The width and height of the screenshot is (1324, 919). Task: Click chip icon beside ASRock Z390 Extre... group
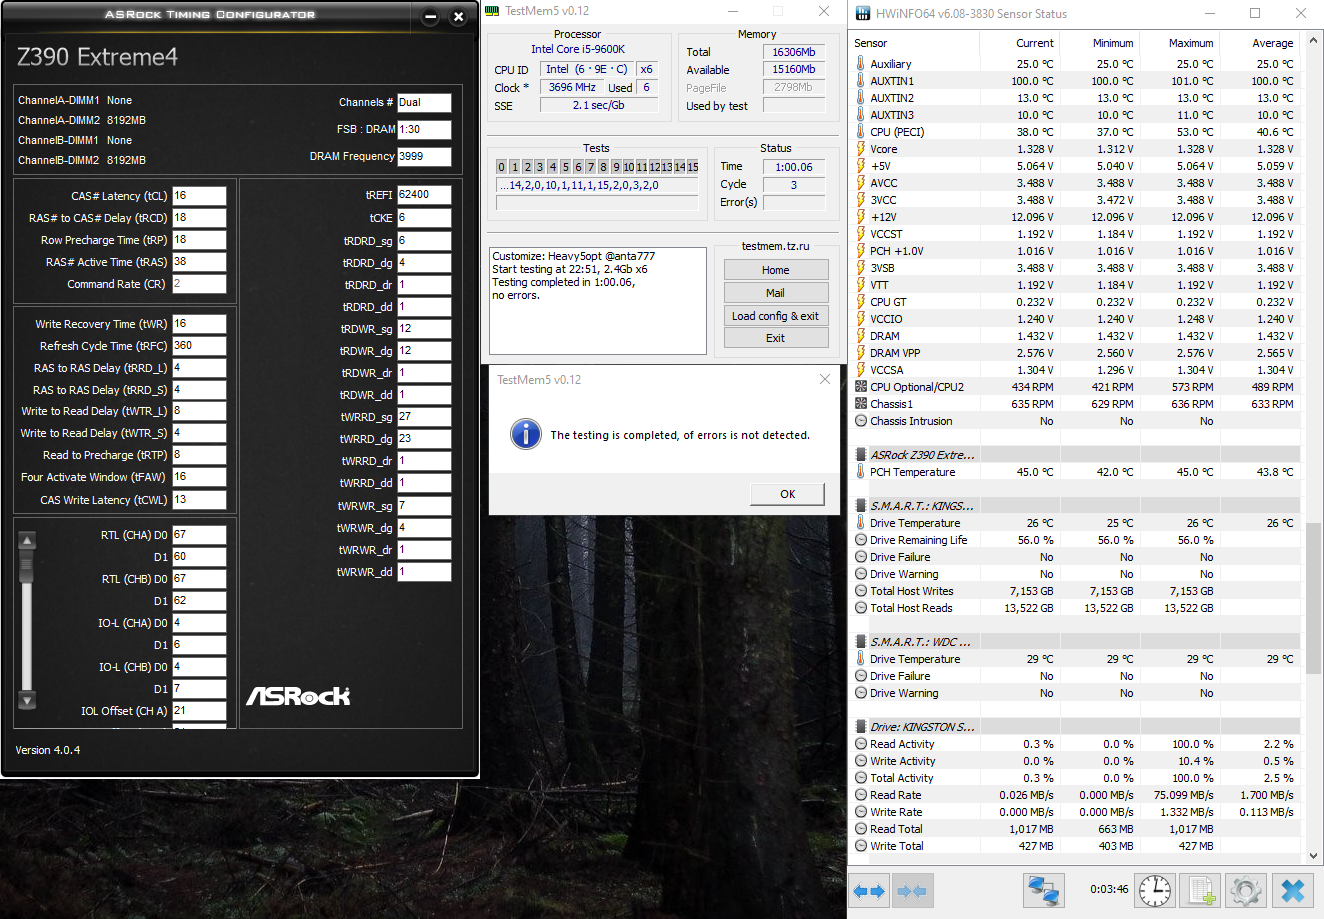[x=861, y=455]
